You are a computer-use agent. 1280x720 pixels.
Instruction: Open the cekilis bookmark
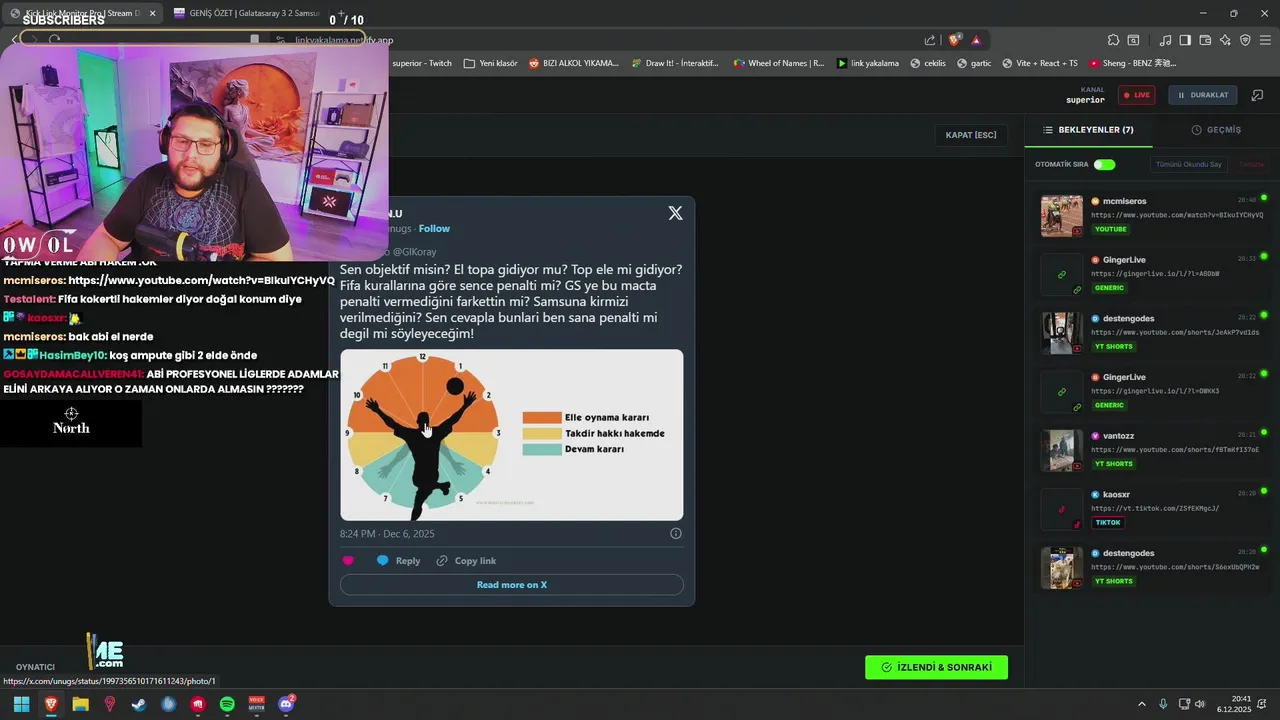[x=928, y=63]
